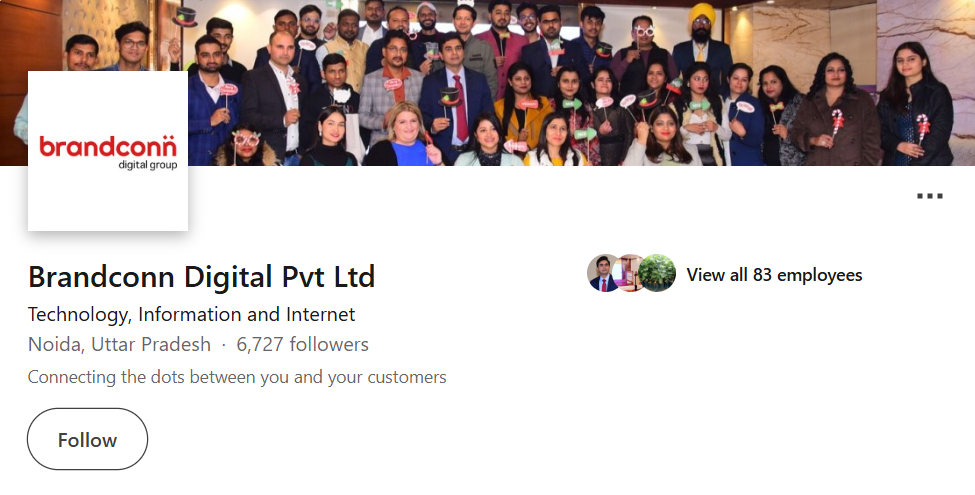Click the first employee avatar with red tie
The image size is (975, 495).
(605, 274)
